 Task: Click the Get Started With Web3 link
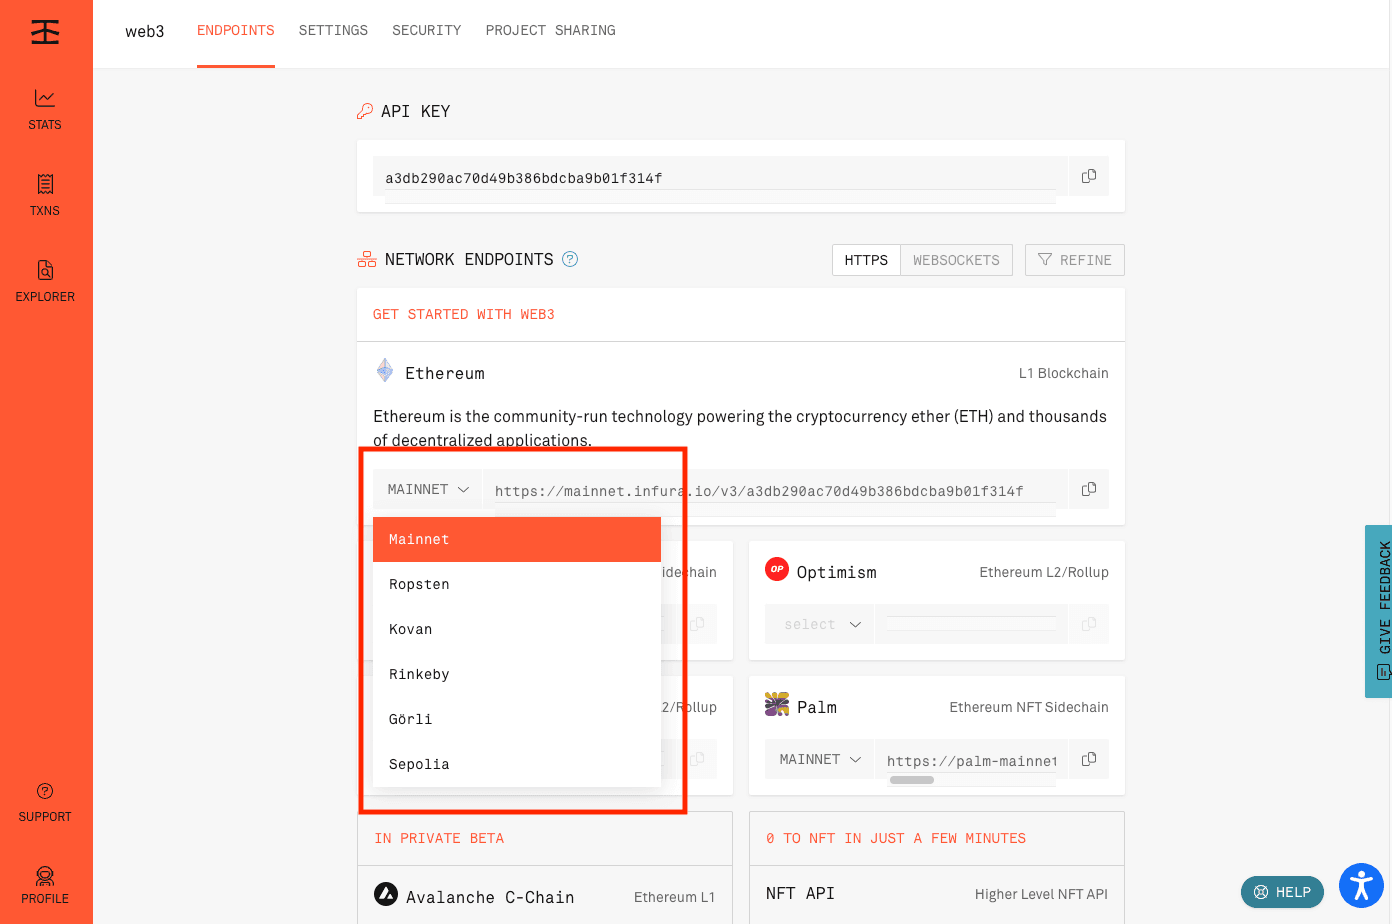(x=464, y=314)
